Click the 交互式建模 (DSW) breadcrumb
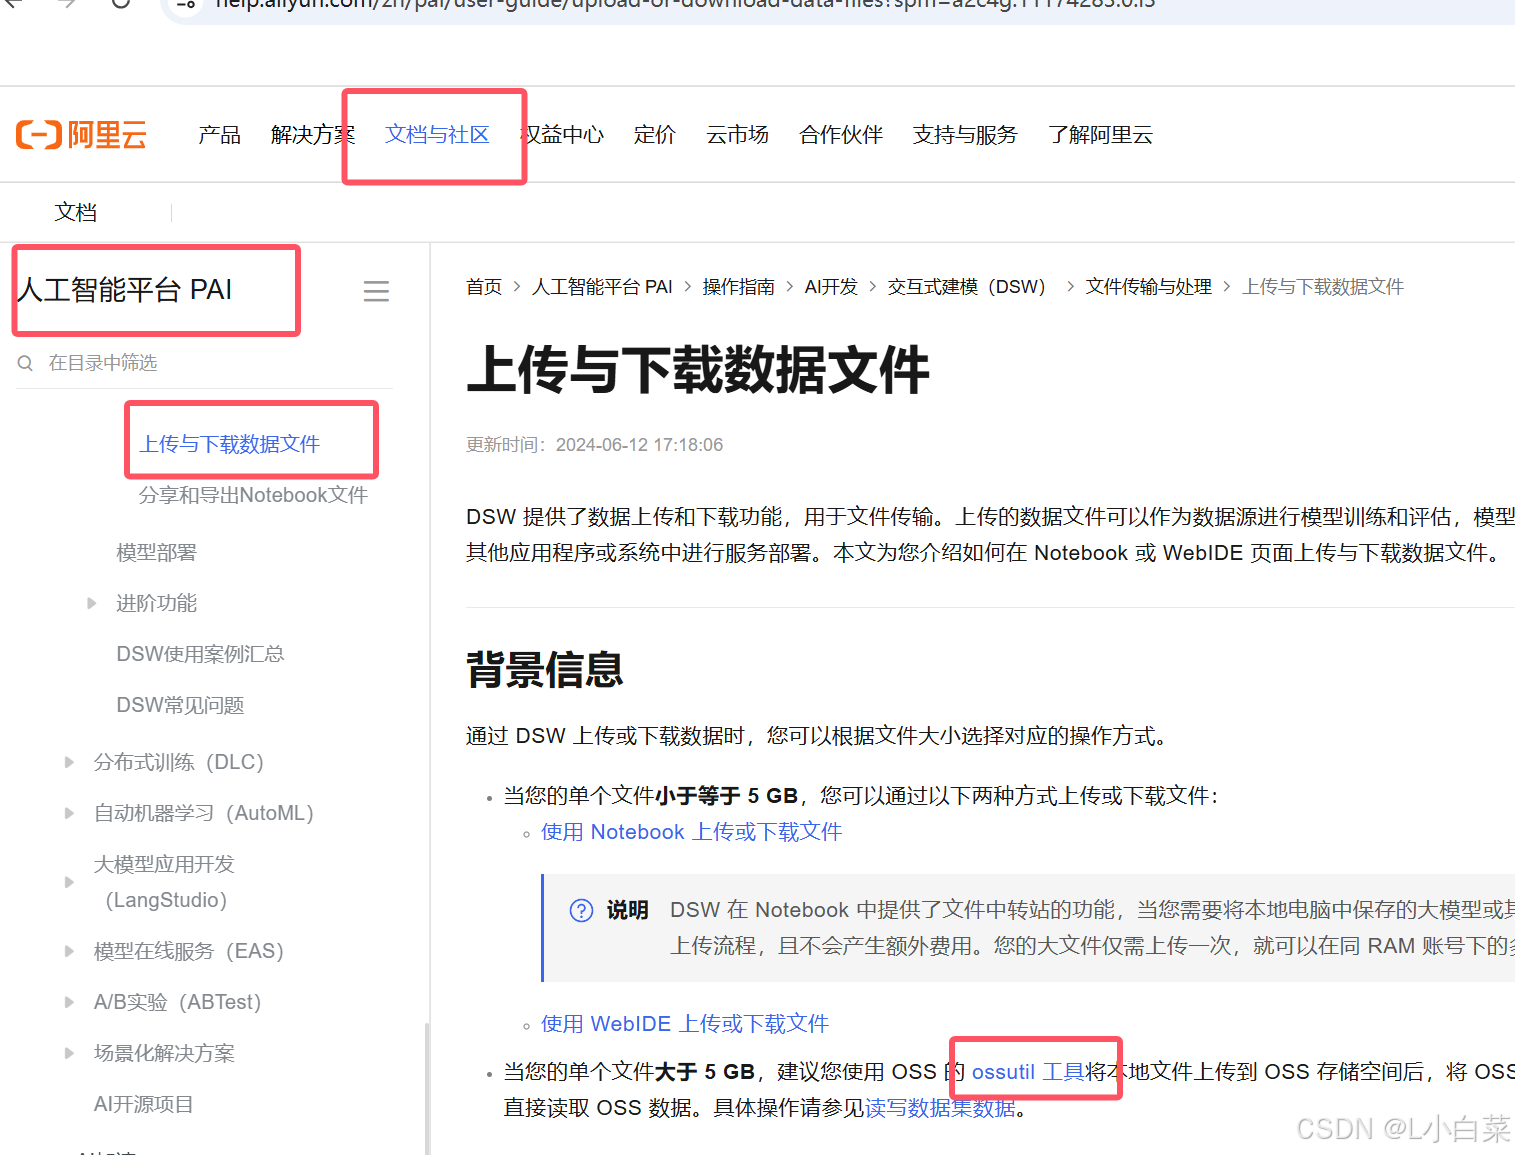The image size is (1515, 1155). [967, 287]
